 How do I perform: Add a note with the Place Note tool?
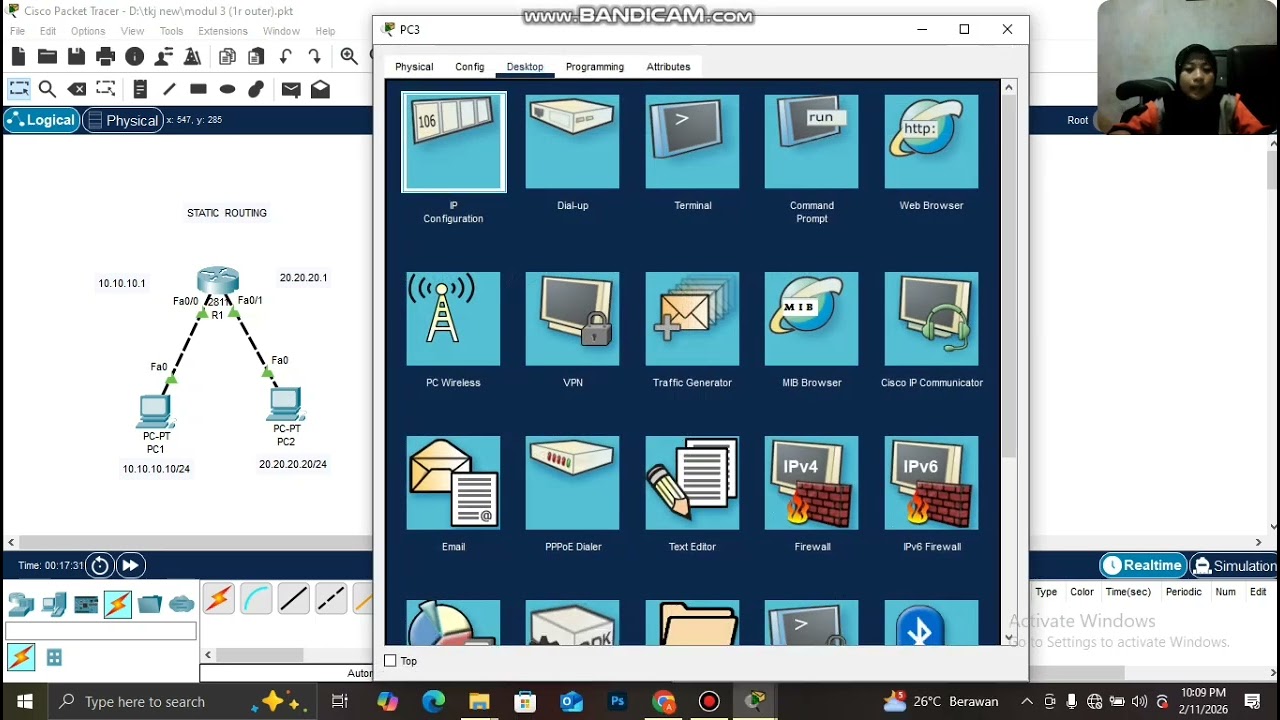click(x=140, y=89)
